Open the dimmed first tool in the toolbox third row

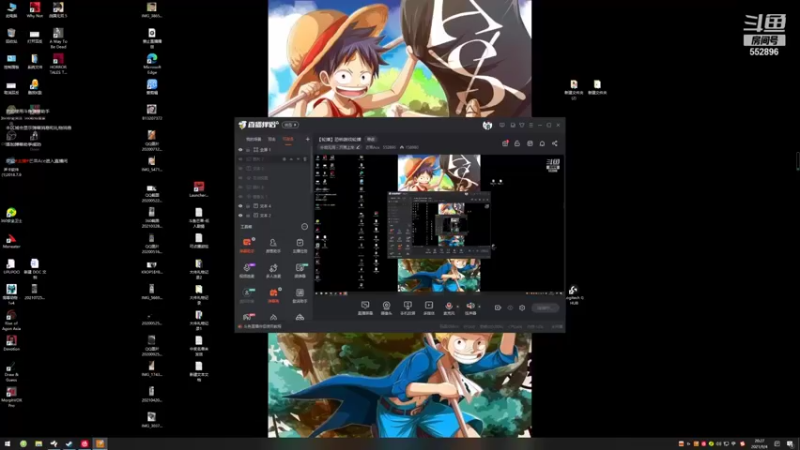pos(247,295)
